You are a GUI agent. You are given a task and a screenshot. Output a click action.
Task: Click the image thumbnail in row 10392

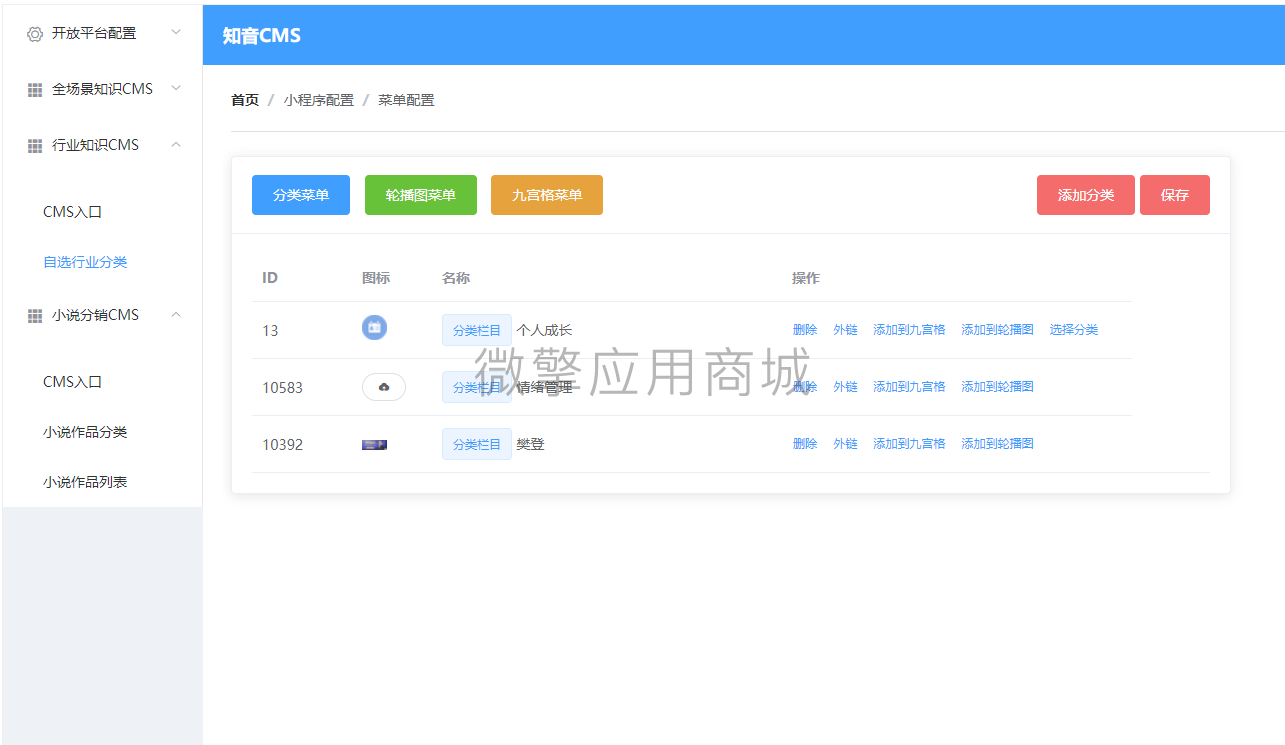pos(374,444)
